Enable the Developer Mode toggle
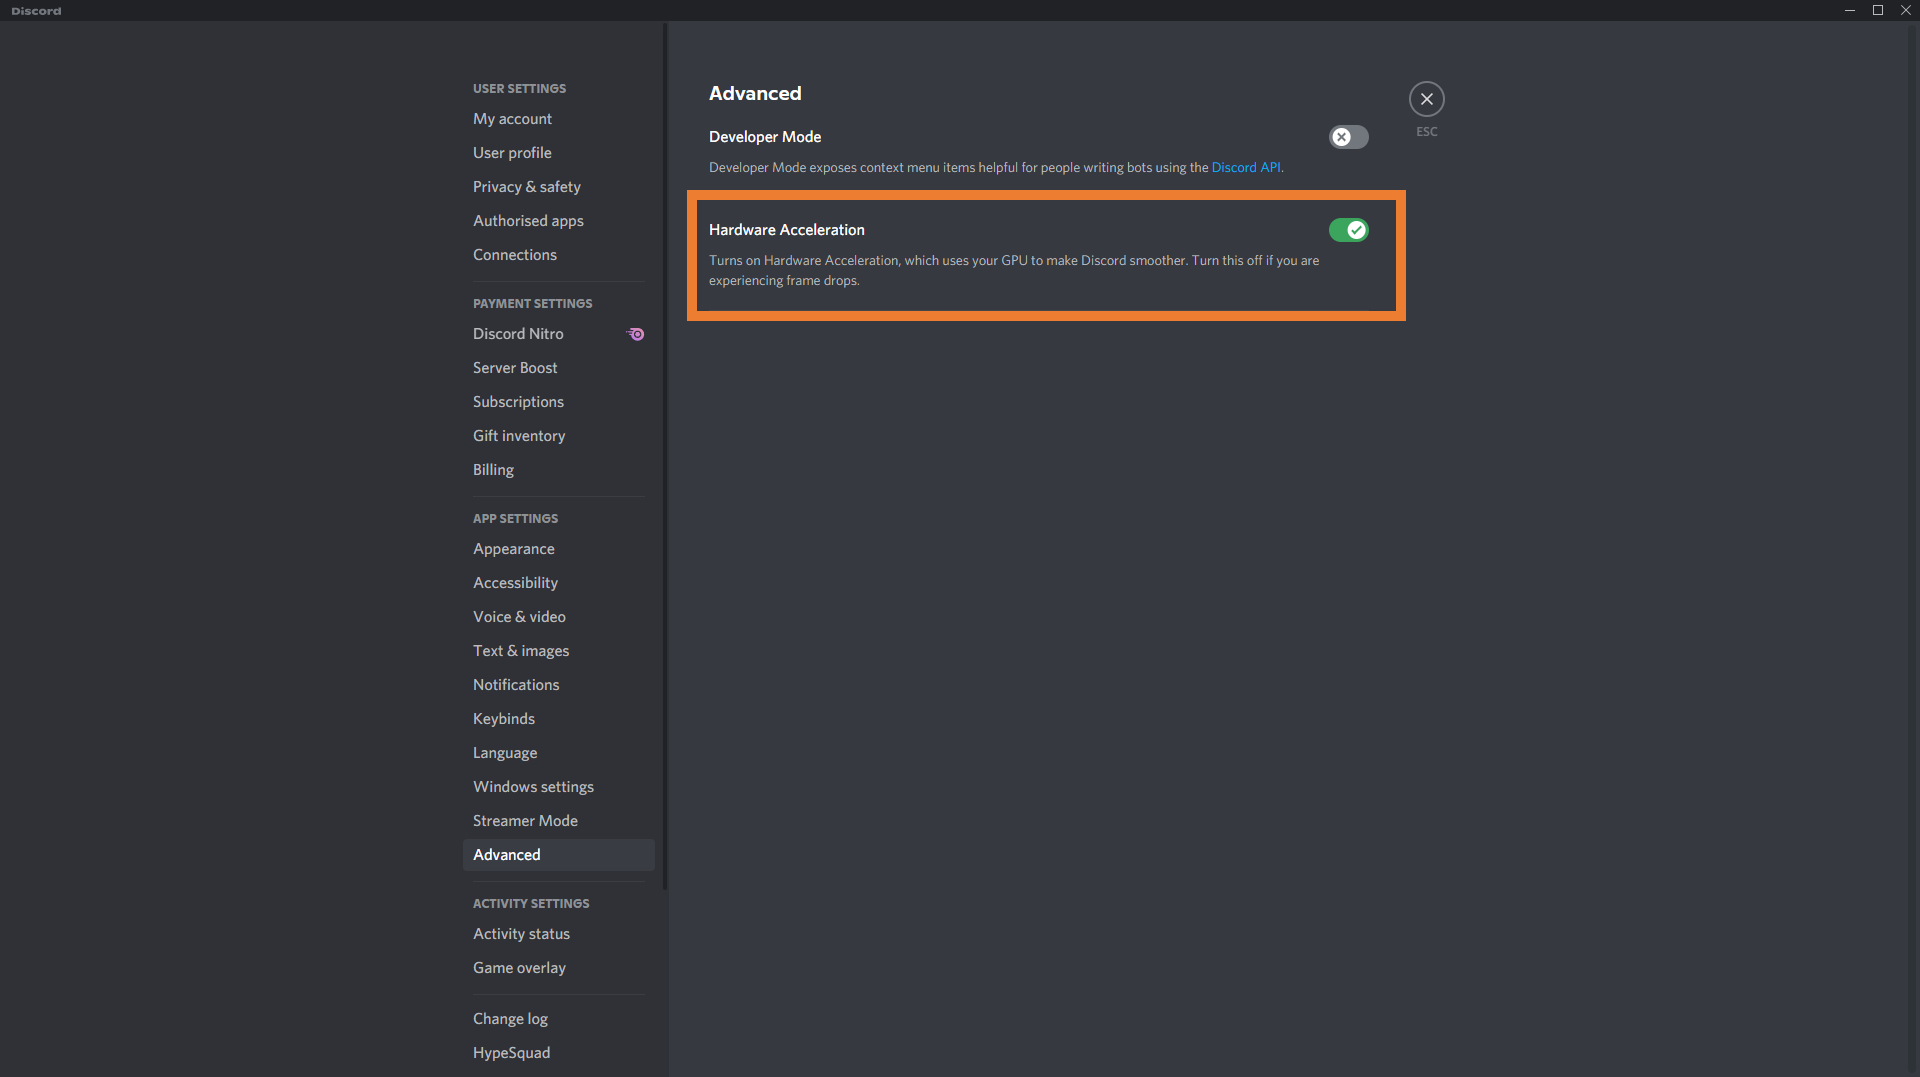The image size is (1920, 1077). pyautogui.click(x=1348, y=137)
